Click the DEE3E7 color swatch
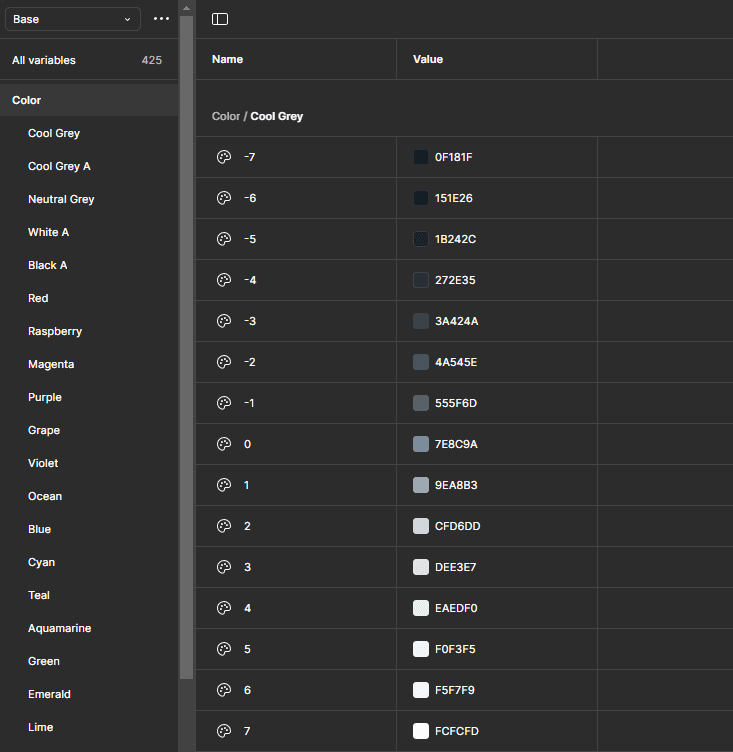 (x=421, y=567)
